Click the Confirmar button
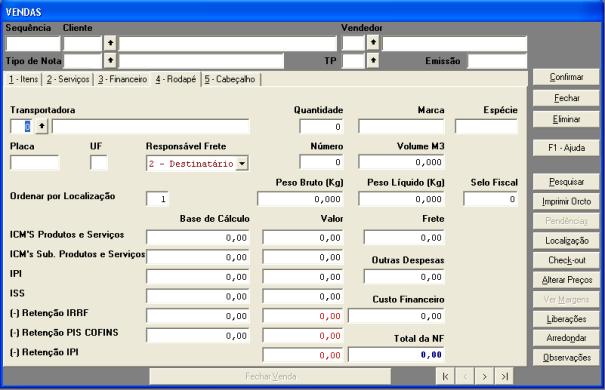The height and width of the screenshot is (390, 605). (566, 77)
